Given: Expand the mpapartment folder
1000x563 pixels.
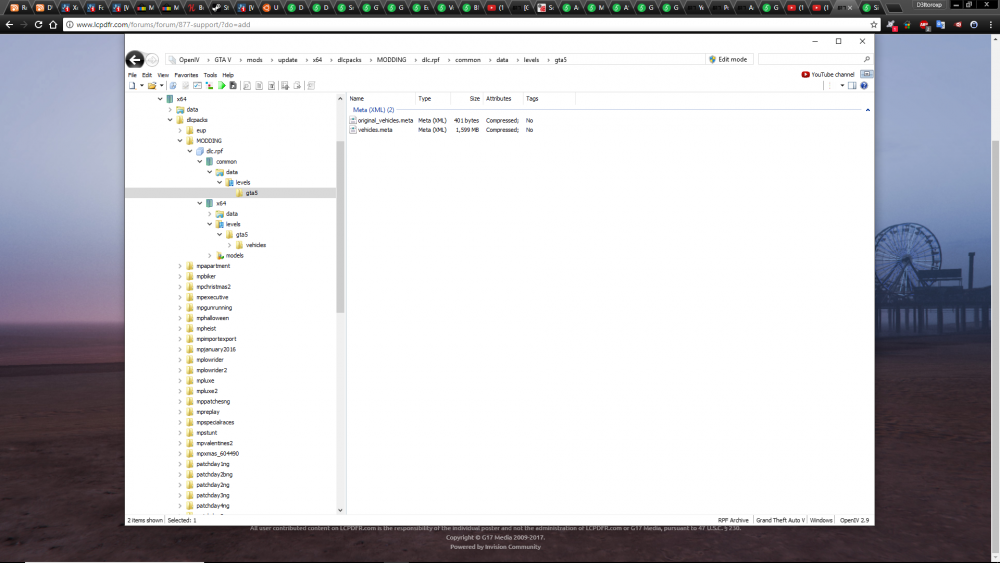Looking at the screenshot, I should coord(180,266).
